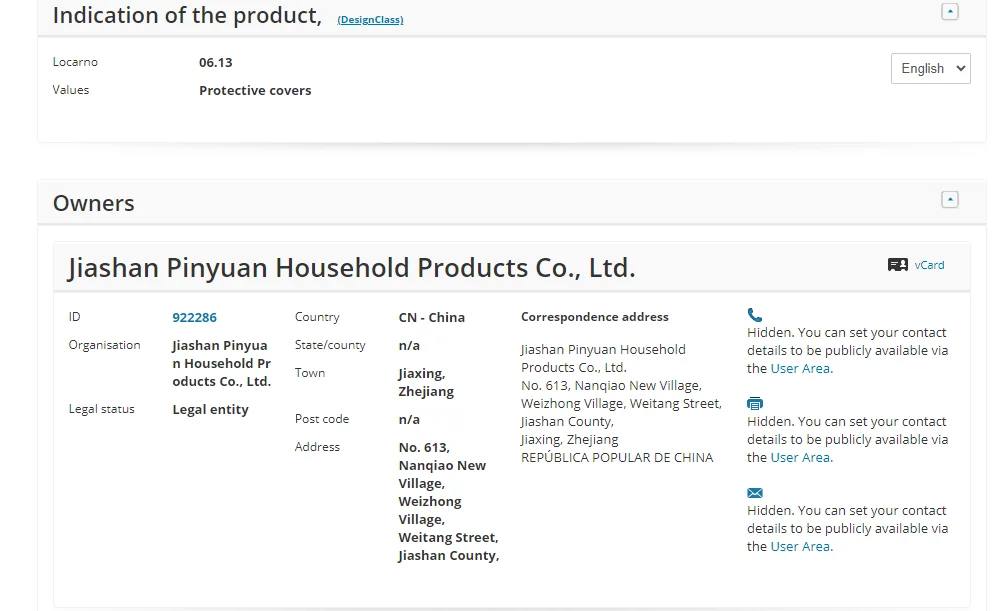Image resolution: width=1004 pixels, height=611 pixels.
Task: Open owner ID 922286
Action: [x=195, y=318]
